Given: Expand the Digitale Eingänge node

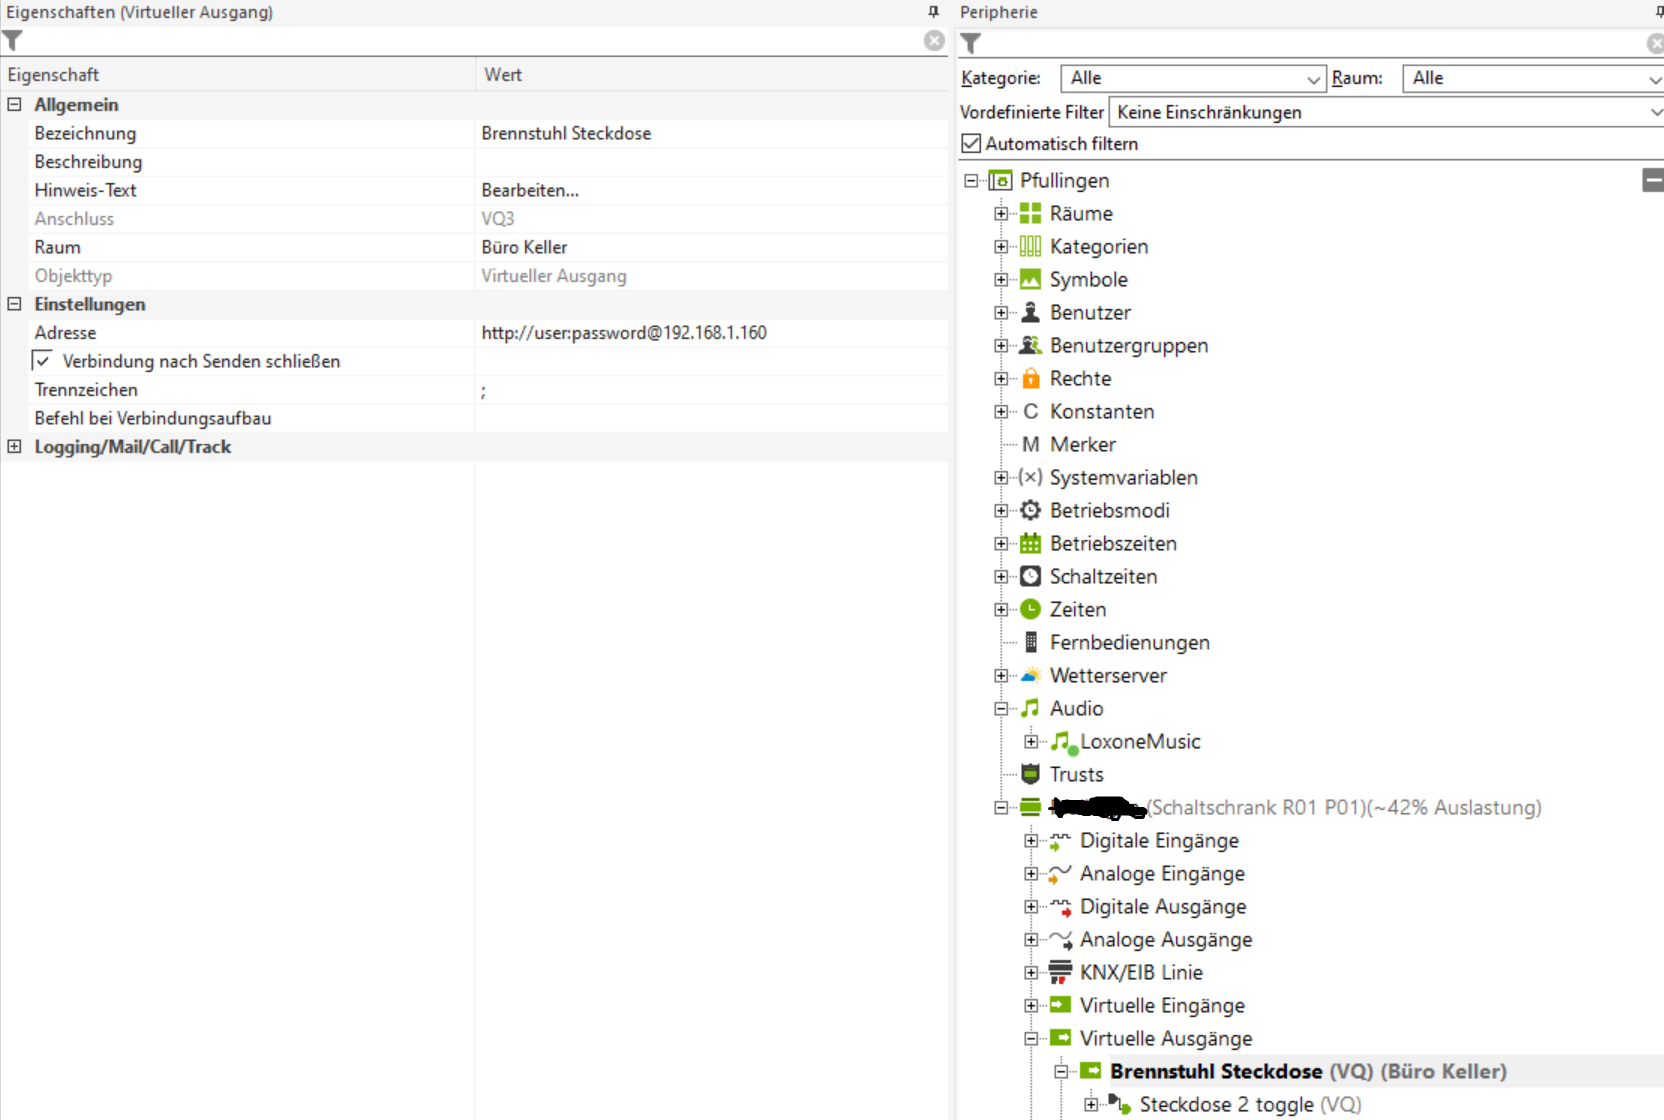Looking at the screenshot, I should pos(1031,841).
